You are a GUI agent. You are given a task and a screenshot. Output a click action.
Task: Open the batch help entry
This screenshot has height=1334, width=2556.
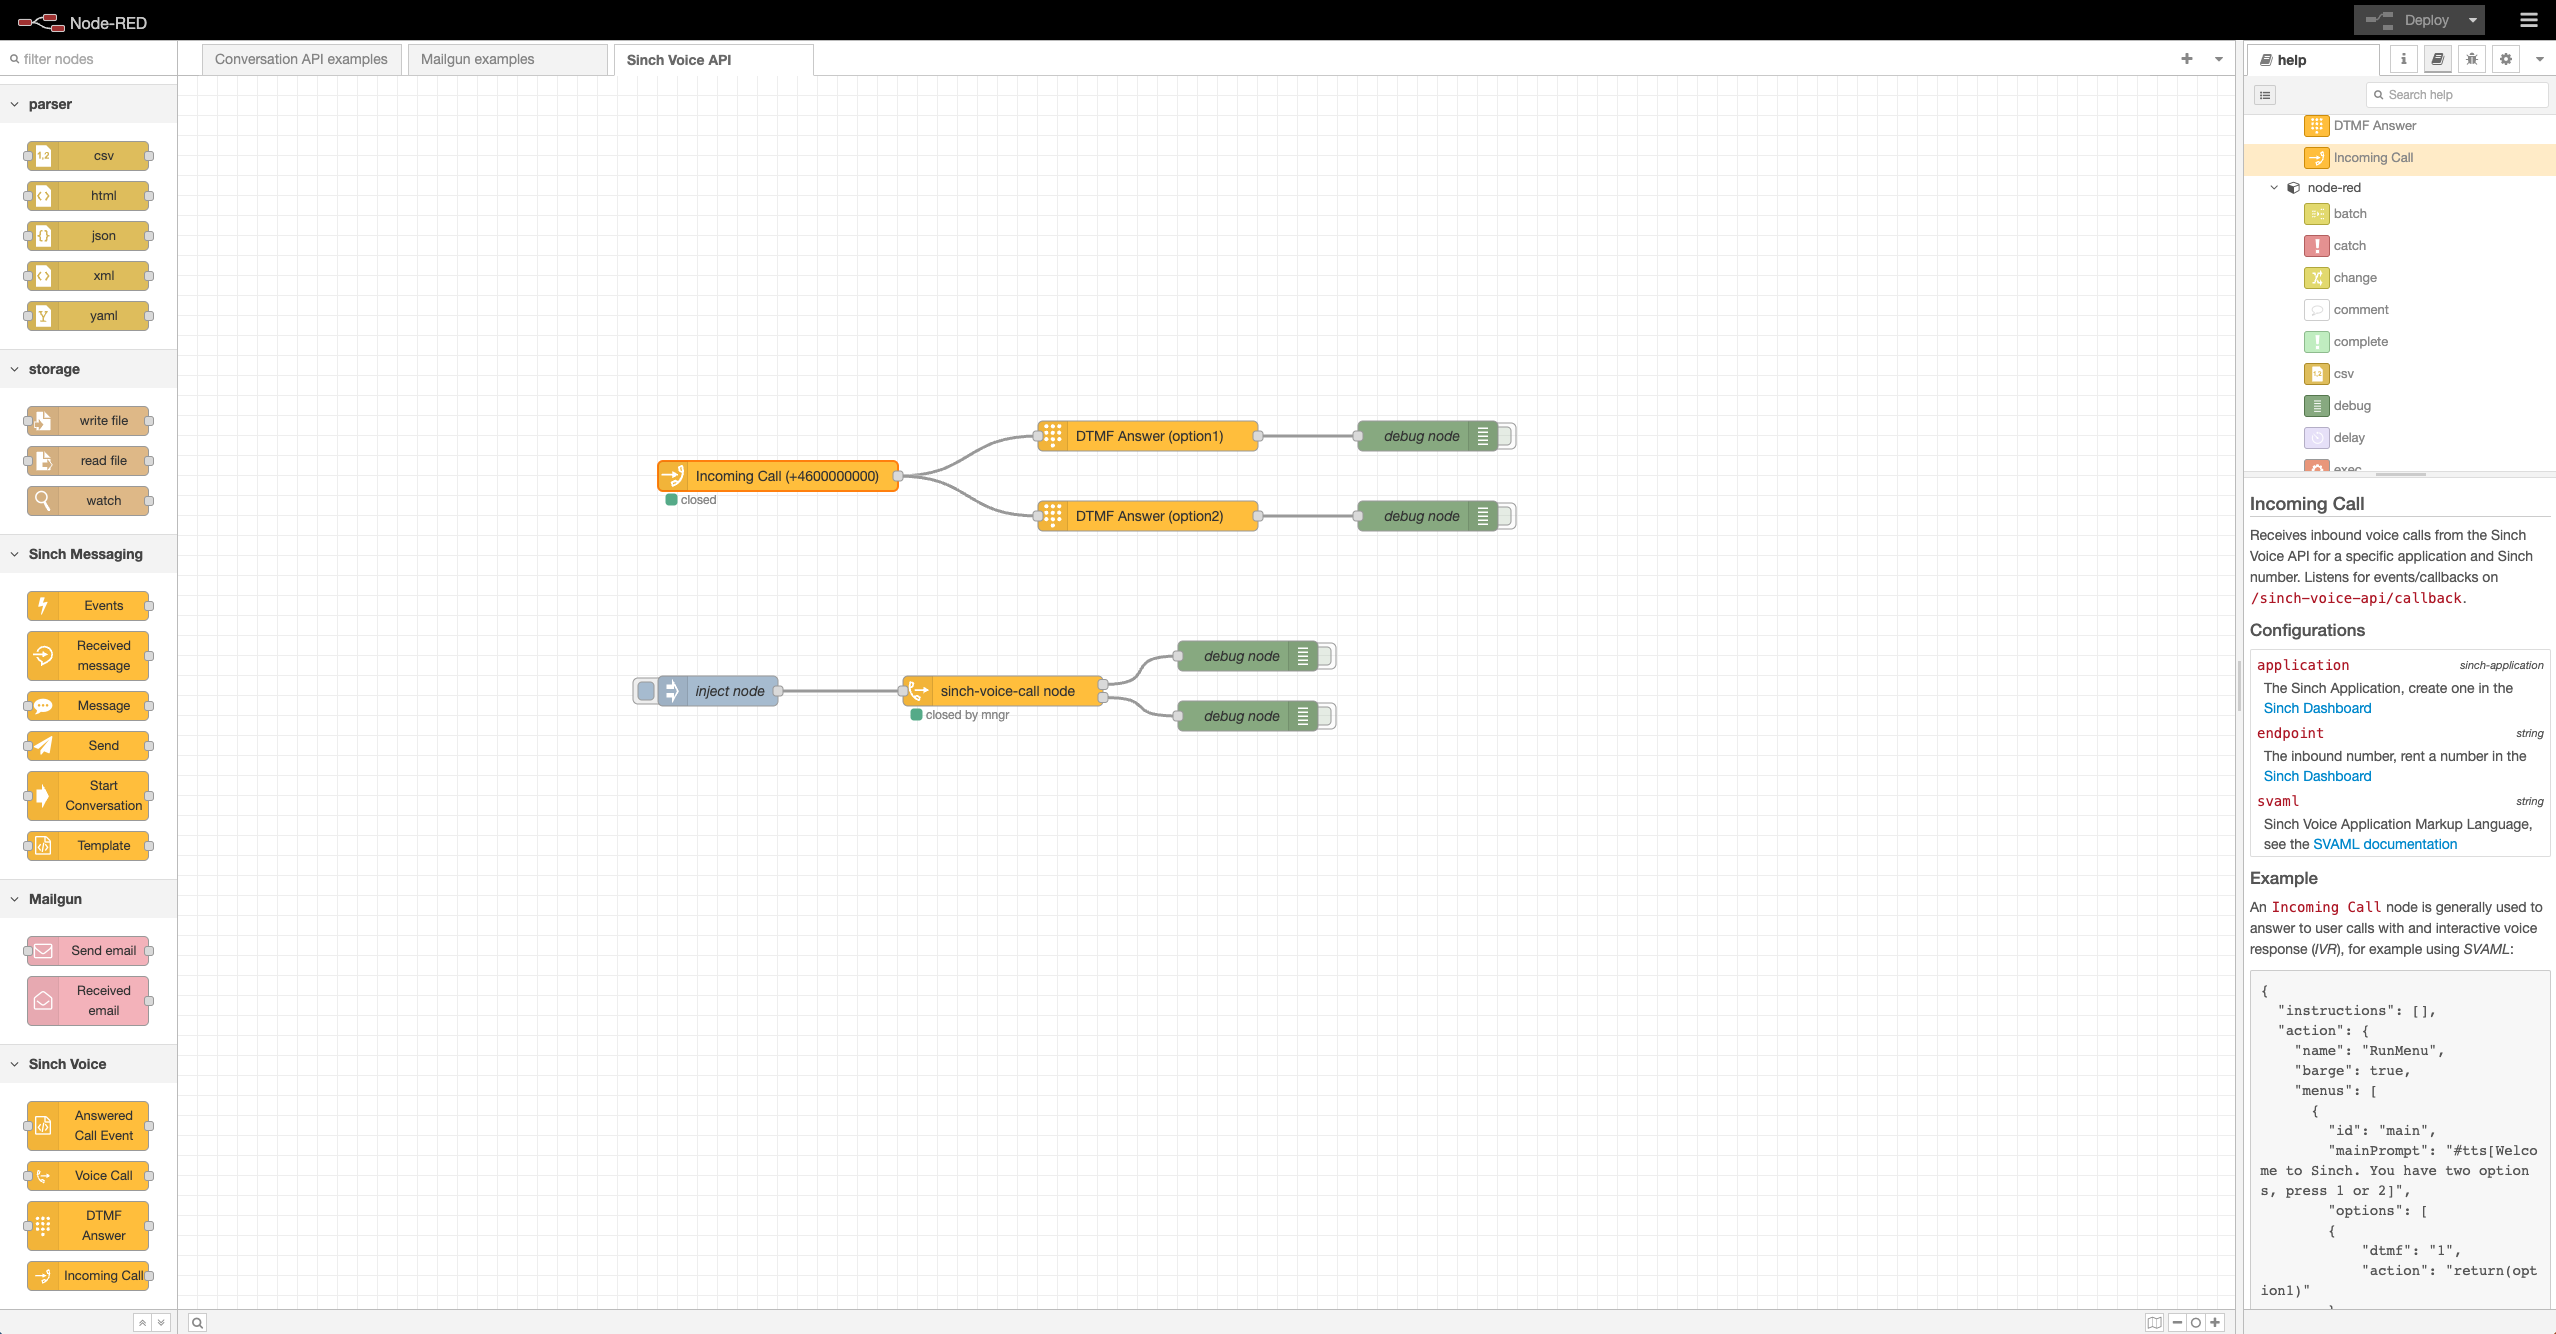[x=2400, y=214]
